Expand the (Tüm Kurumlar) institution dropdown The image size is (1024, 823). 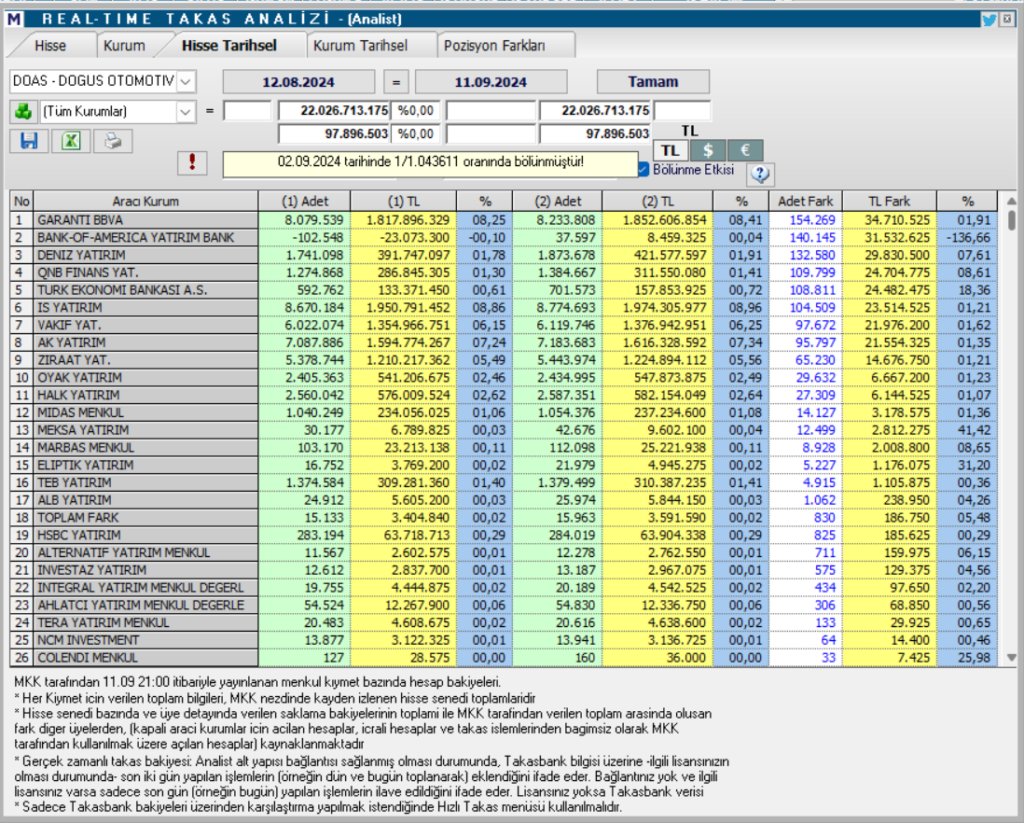click(186, 112)
